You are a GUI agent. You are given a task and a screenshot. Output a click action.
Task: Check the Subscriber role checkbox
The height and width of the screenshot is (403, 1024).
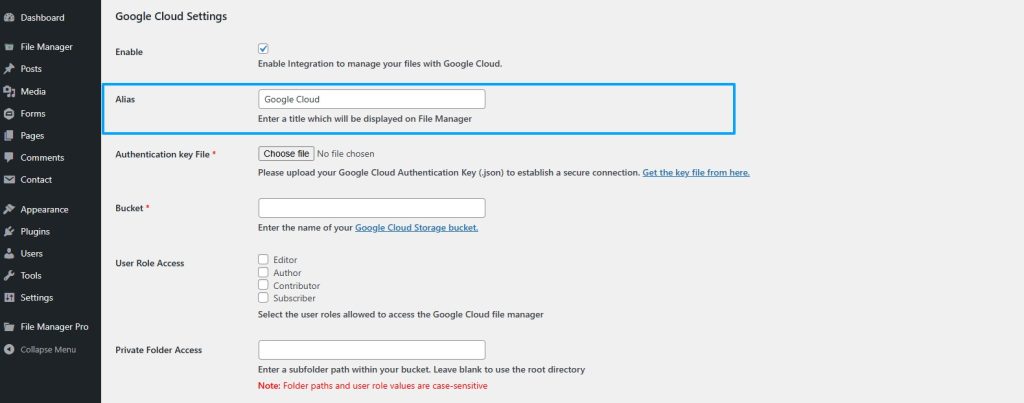(x=263, y=297)
